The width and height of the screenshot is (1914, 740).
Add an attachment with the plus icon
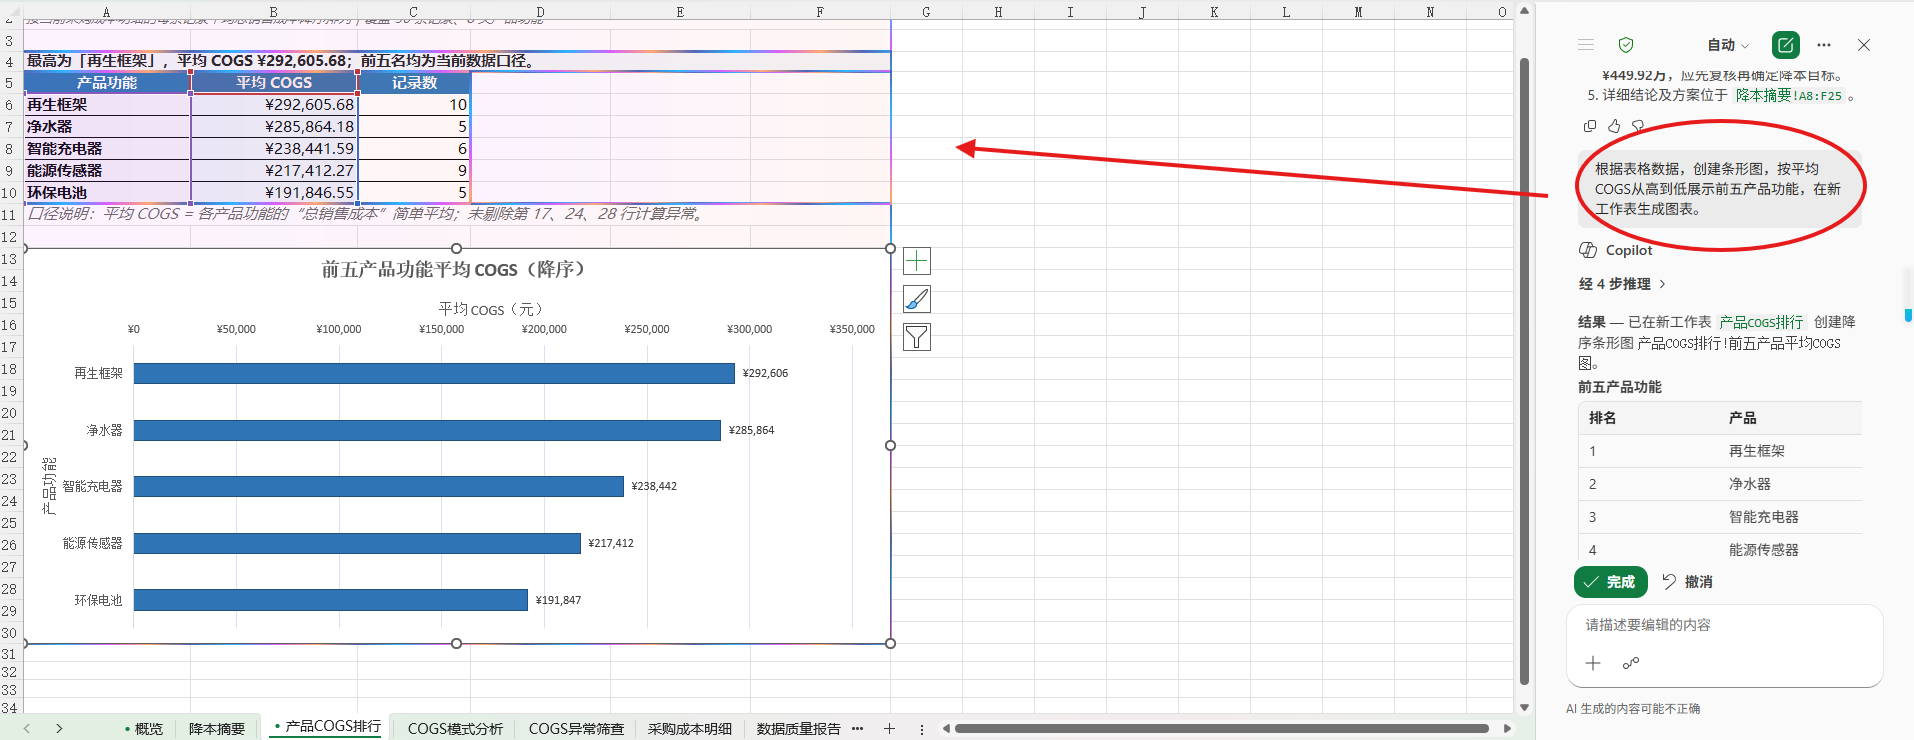[x=1593, y=663]
